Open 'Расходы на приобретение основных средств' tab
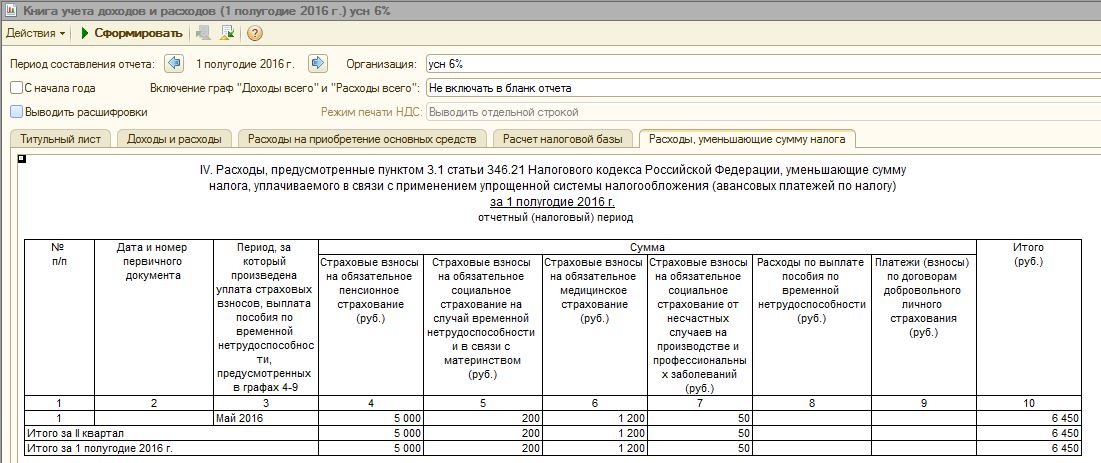 tap(362, 139)
